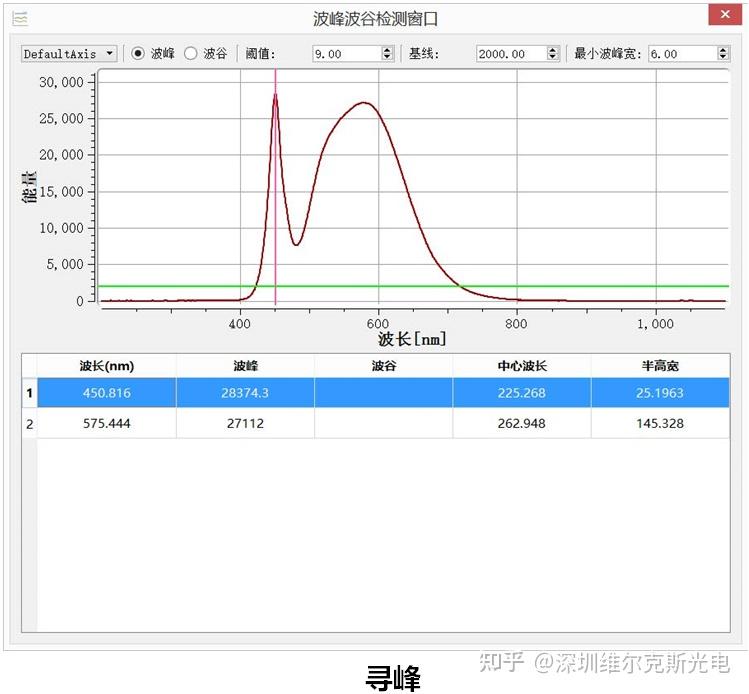Increase the 最小波峰宽 value with up arrow
The width and height of the screenshot is (749, 694).
pyautogui.click(x=723, y=50)
